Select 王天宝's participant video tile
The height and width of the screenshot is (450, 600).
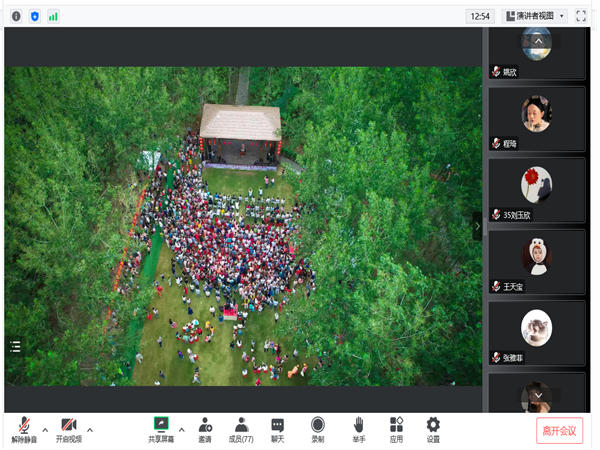(x=537, y=261)
